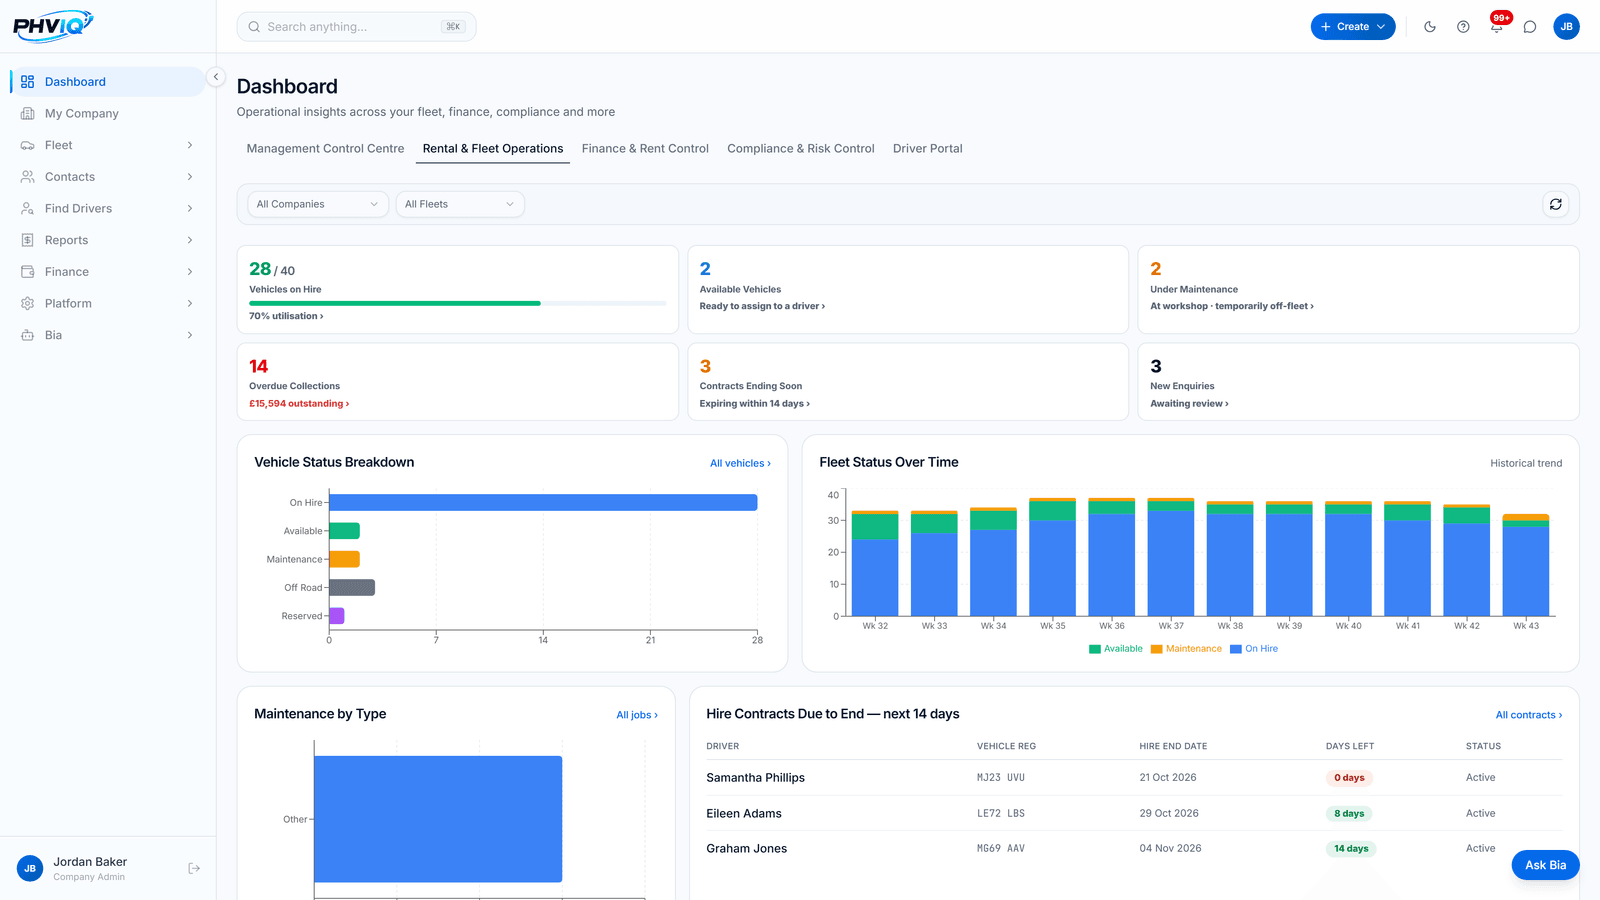Image resolution: width=1600 pixels, height=900 pixels.
Task: Expand the Reports menu chevron
Action: 190,240
